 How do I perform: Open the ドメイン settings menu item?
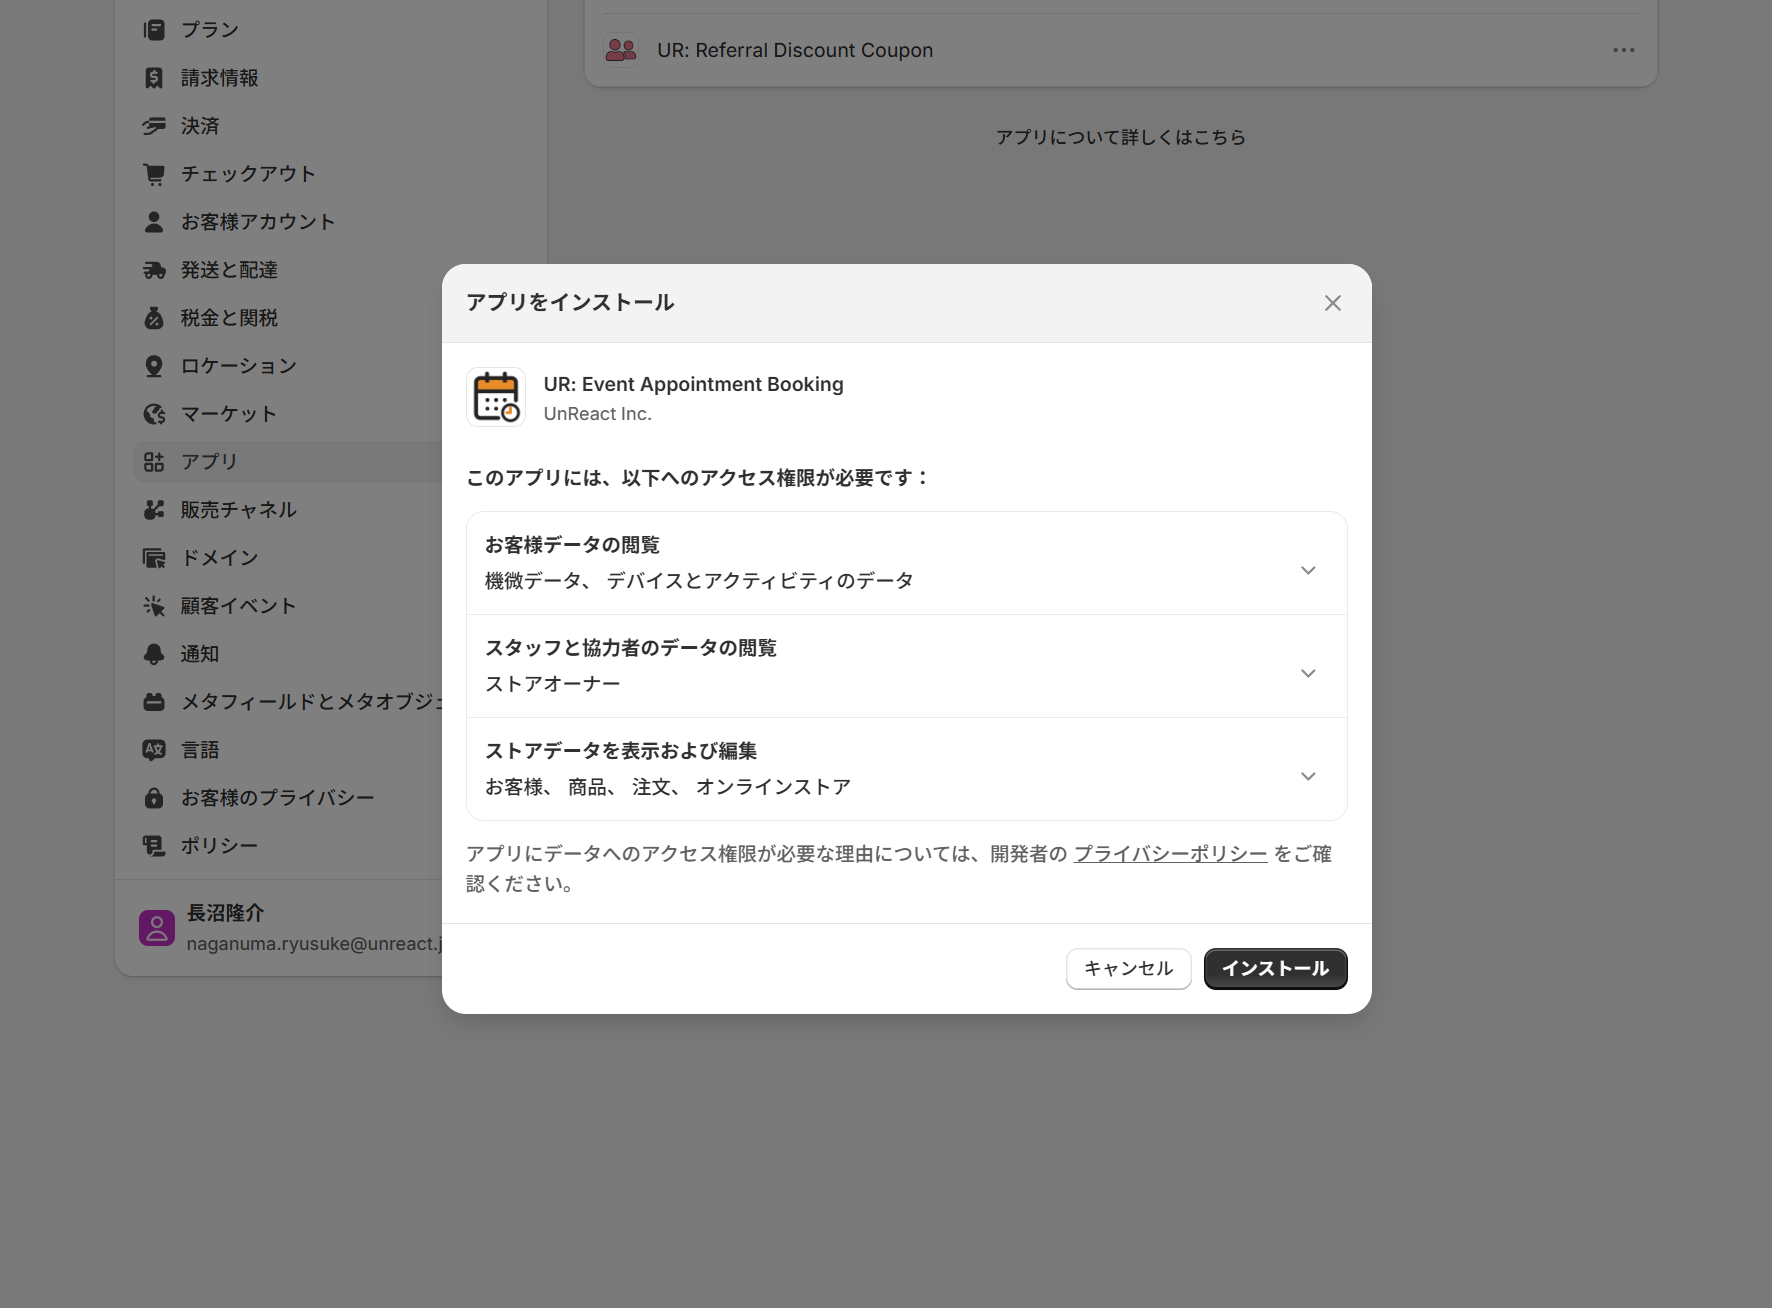click(288, 558)
